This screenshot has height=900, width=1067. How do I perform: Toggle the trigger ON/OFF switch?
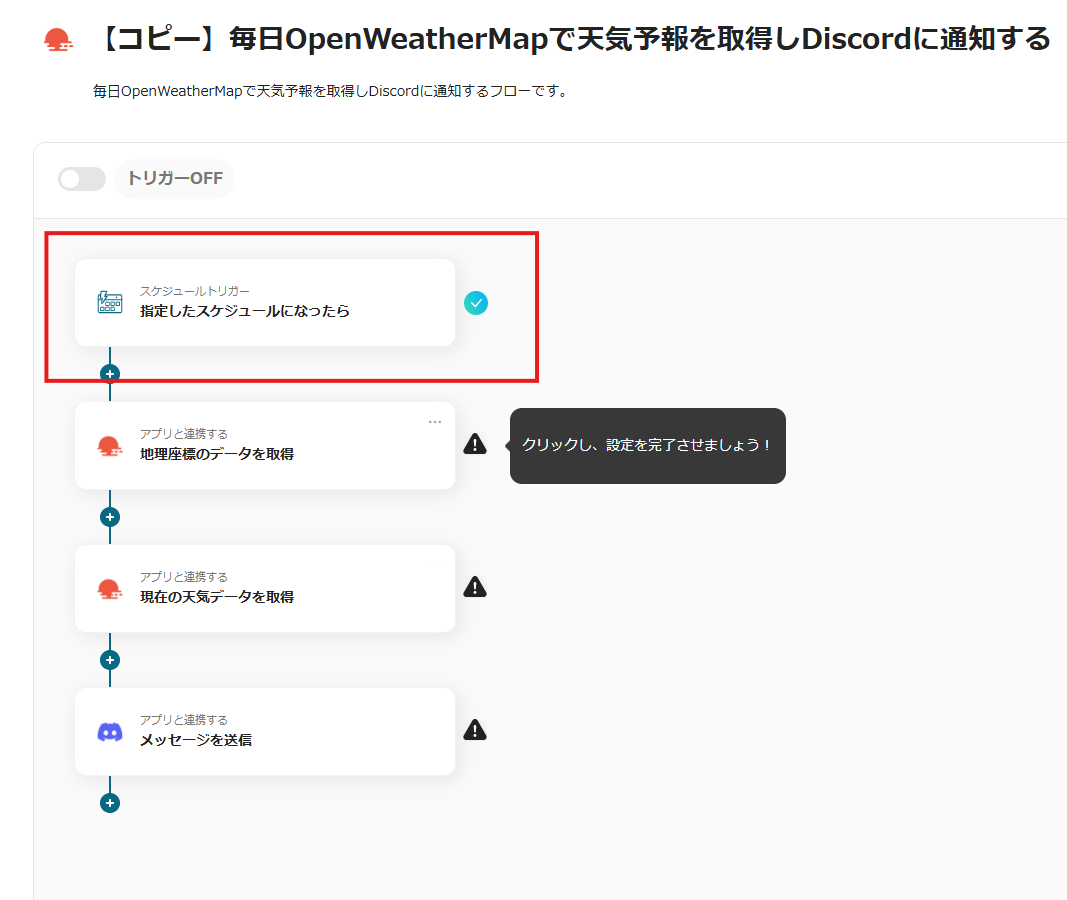pyautogui.click(x=82, y=179)
